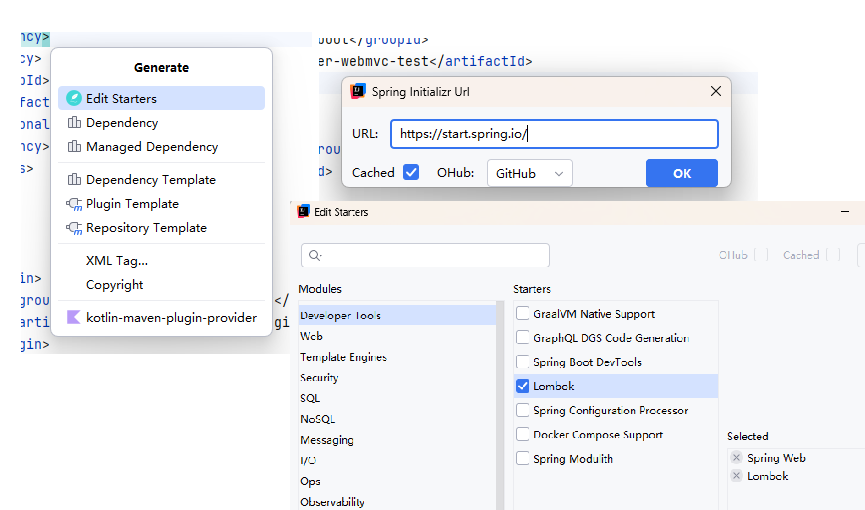Select I/O module
865x510 pixels.
tap(397, 460)
